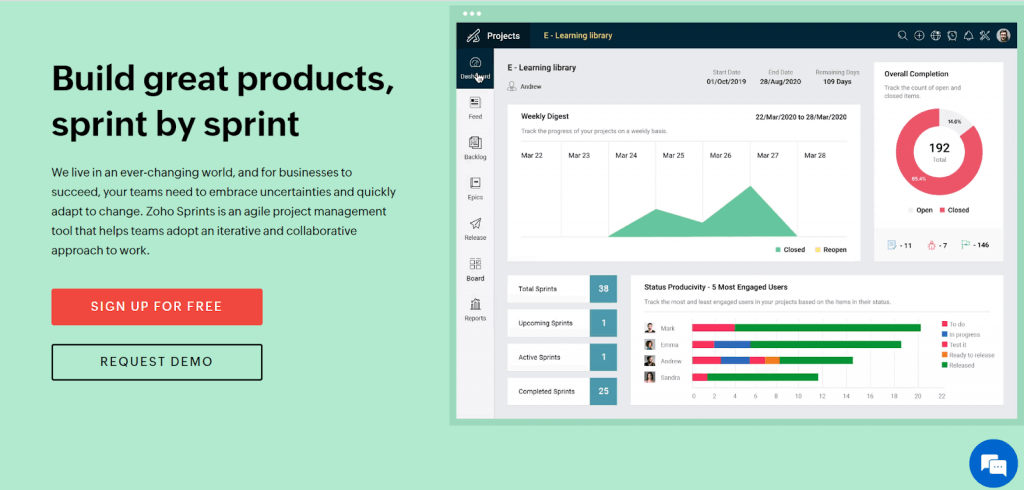The height and width of the screenshot is (490, 1024).
Task: Open the notifications bell icon
Action: point(968,35)
